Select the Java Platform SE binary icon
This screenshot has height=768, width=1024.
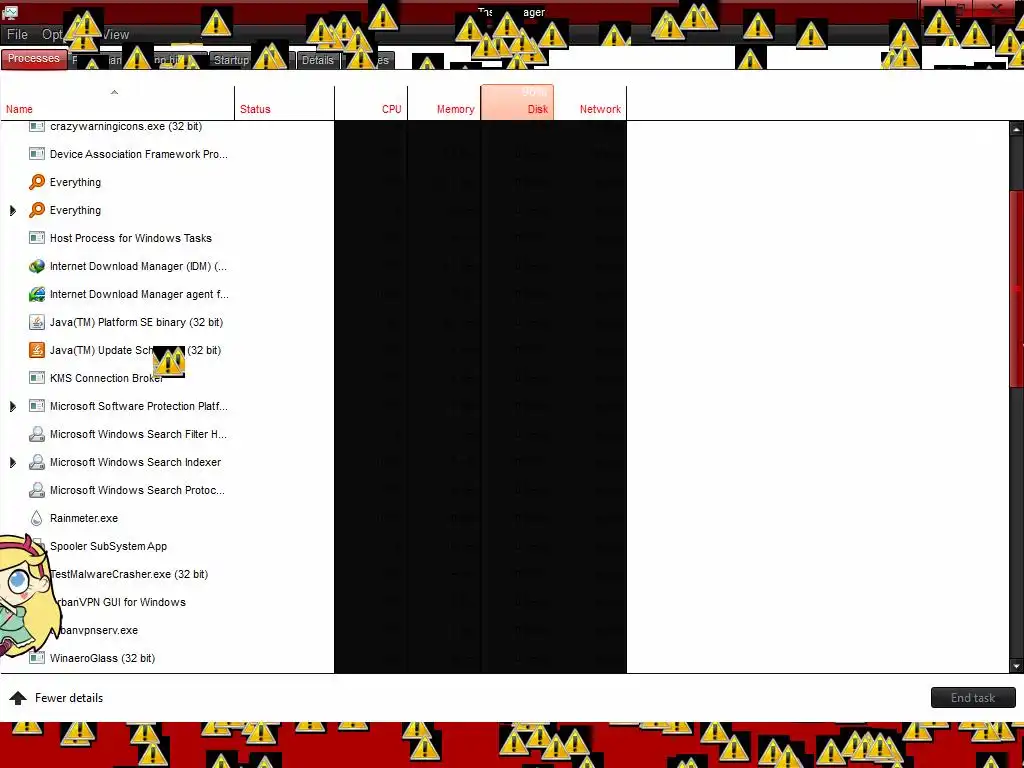[x=37, y=323]
